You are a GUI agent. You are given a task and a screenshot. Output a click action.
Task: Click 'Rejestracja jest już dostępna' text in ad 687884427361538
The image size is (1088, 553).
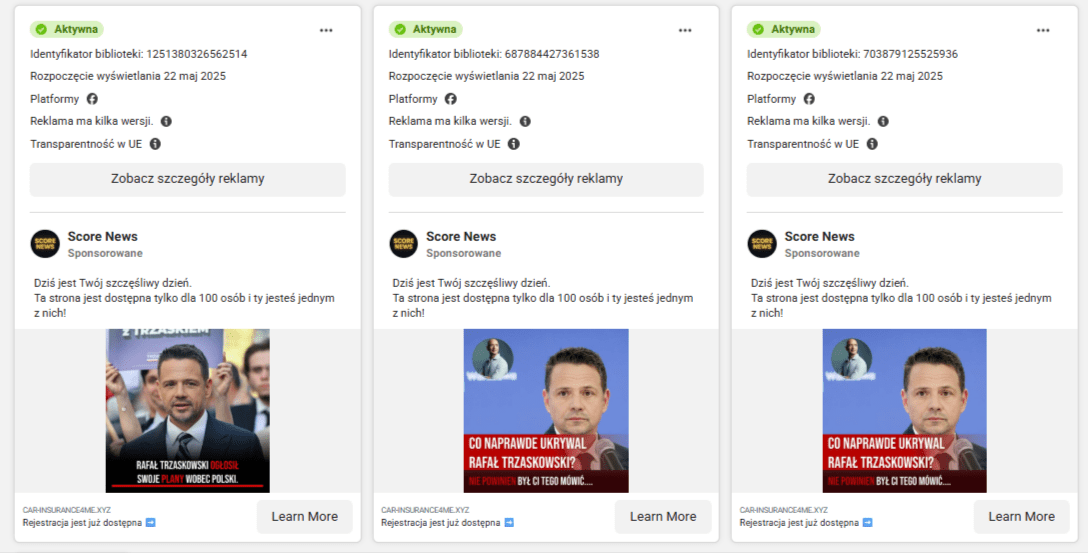(x=441, y=522)
